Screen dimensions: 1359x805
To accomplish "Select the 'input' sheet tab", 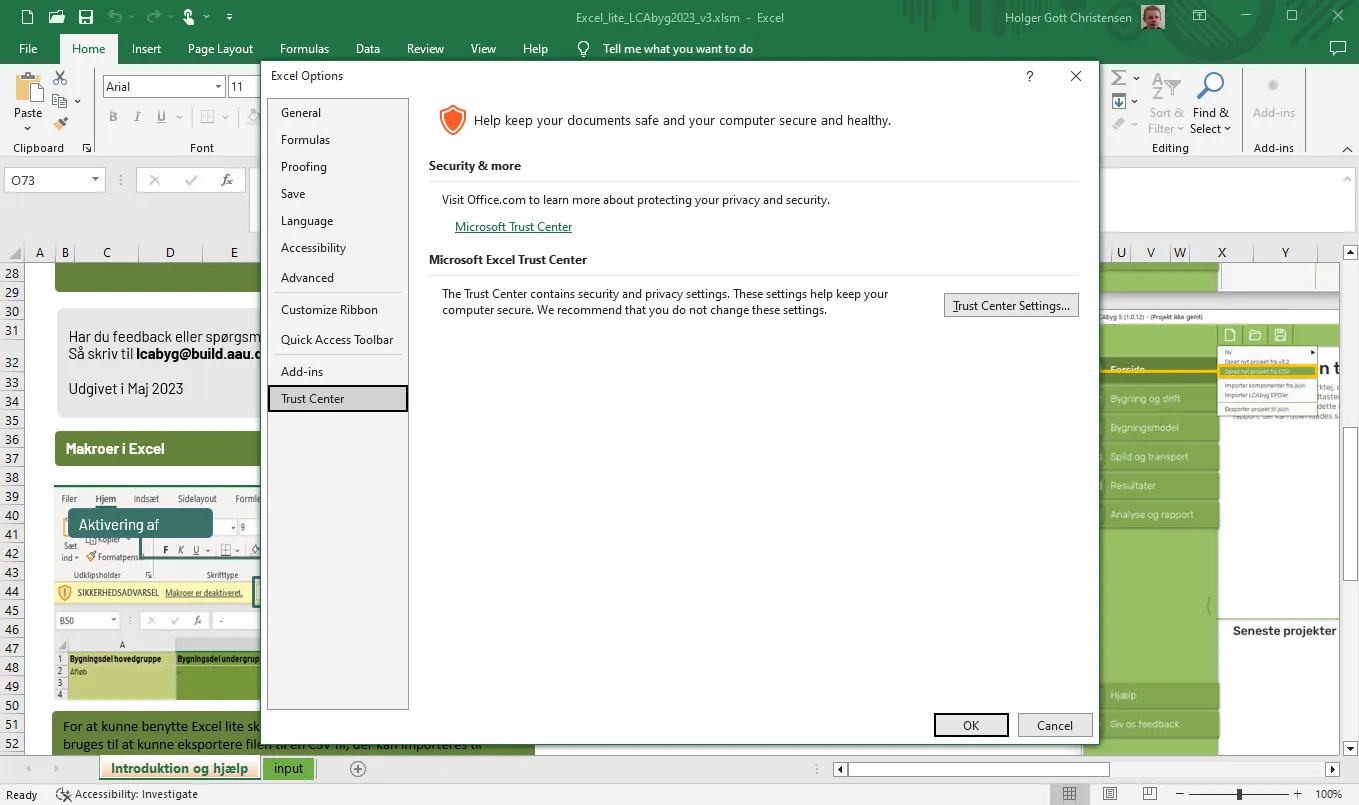I will pyautogui.click(x=288, y=769).
